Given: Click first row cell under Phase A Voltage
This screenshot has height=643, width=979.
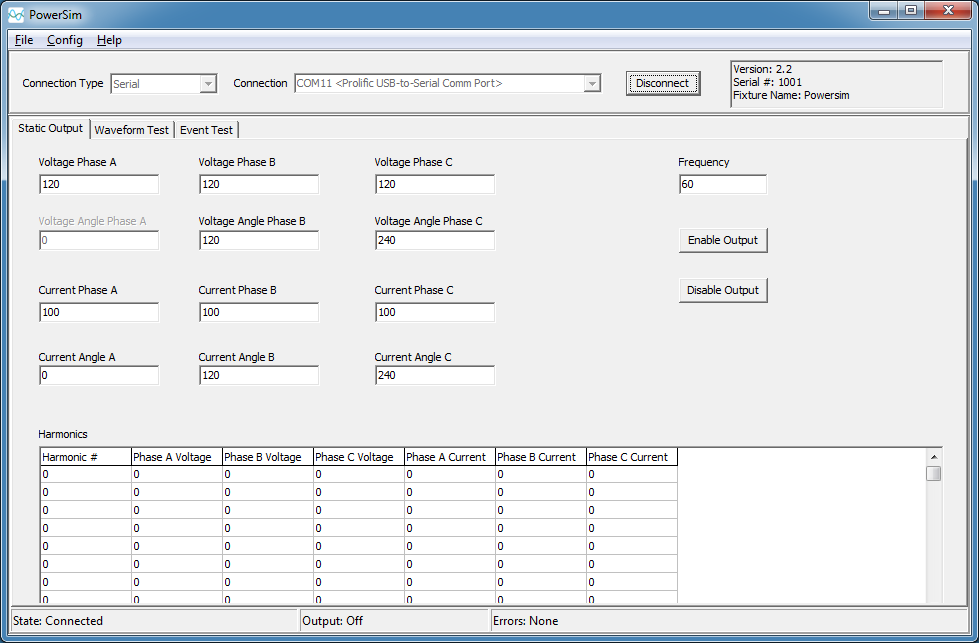Looking at the screenshot, I should point(177,474).
